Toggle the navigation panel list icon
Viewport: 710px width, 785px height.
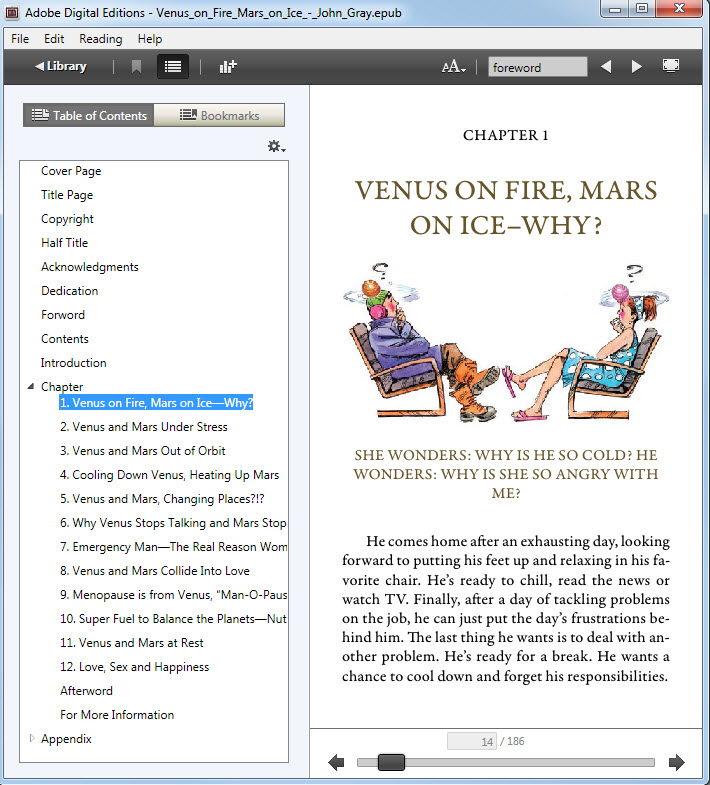pyautogui.click(x=173, y=67)
